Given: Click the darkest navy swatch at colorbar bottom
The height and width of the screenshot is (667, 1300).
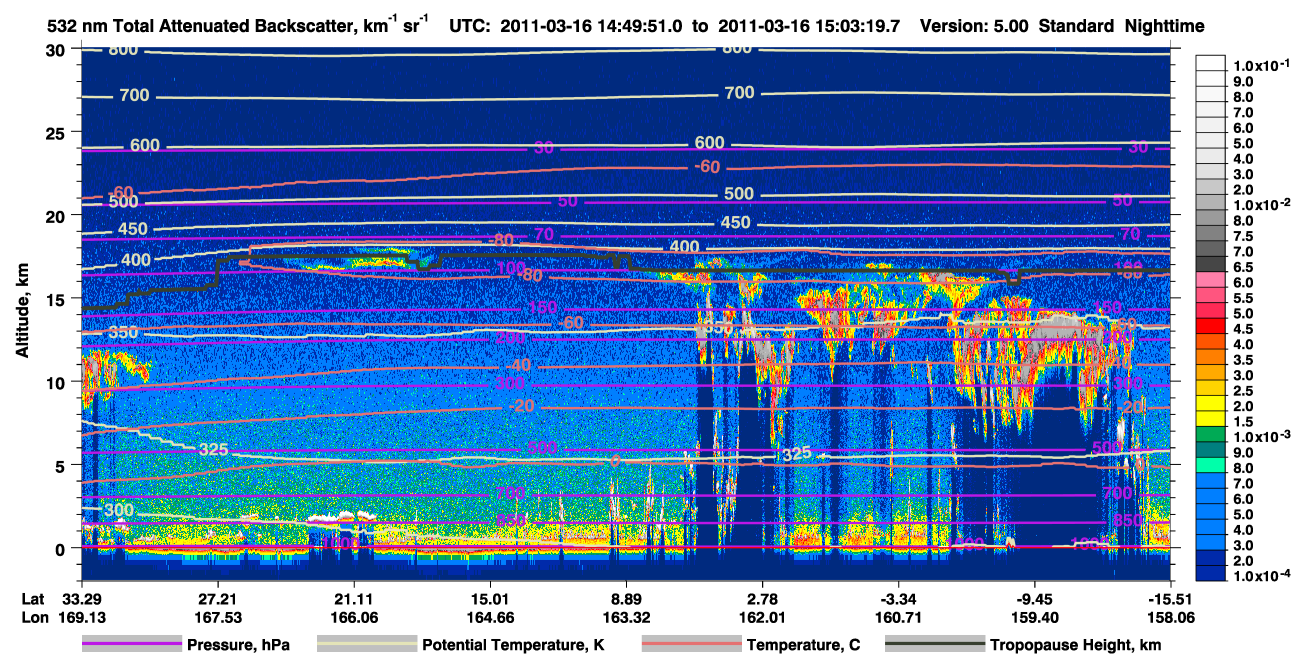Looking at the screenshot, I should pos(1211,574).
